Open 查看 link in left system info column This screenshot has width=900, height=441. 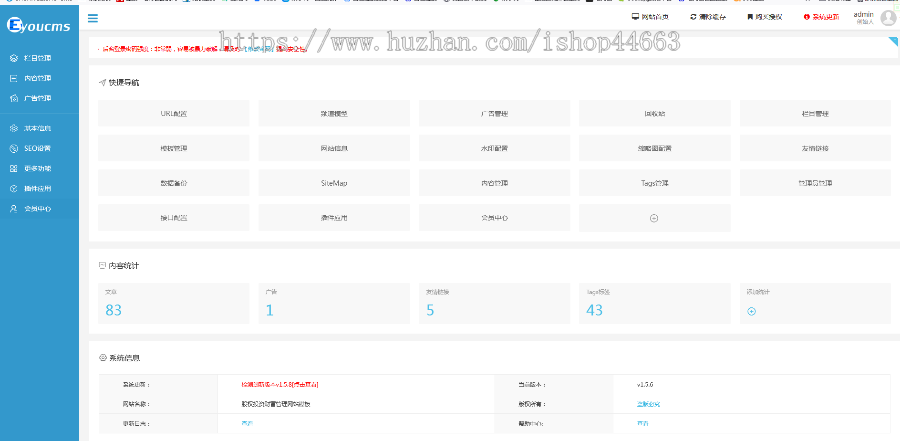(x=247, y=423)
